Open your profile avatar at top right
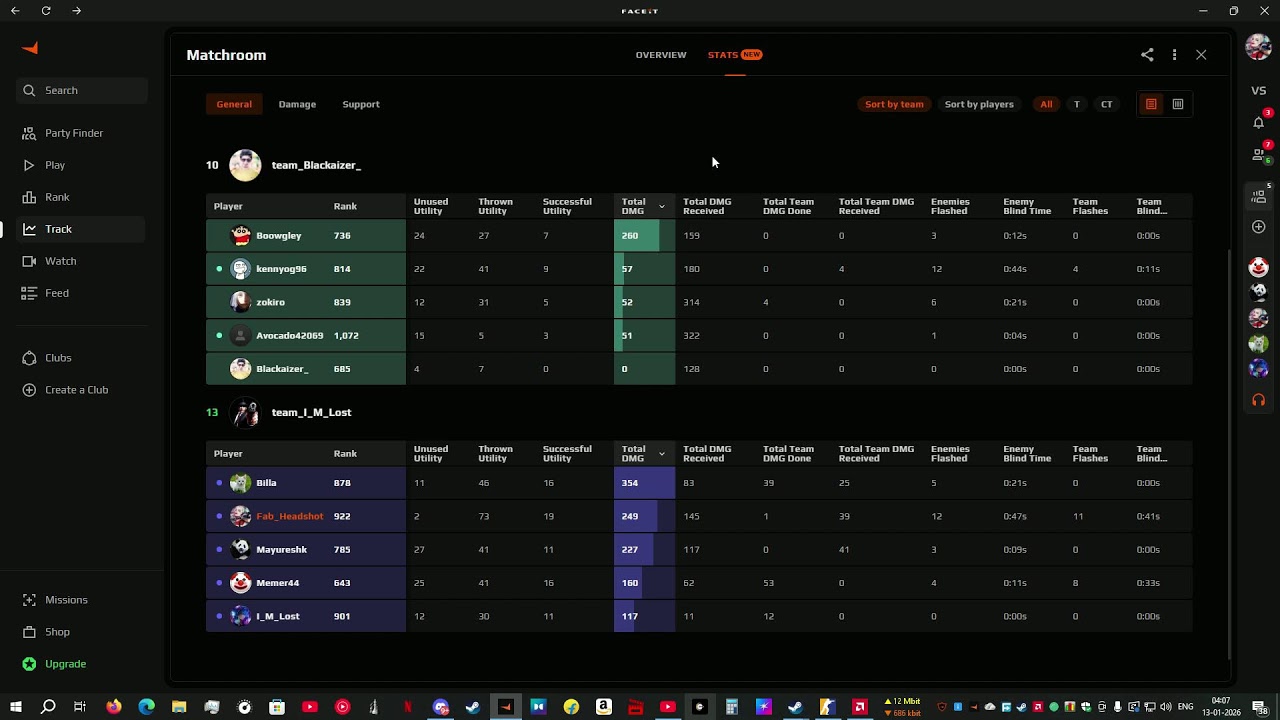 [1258, 46]
